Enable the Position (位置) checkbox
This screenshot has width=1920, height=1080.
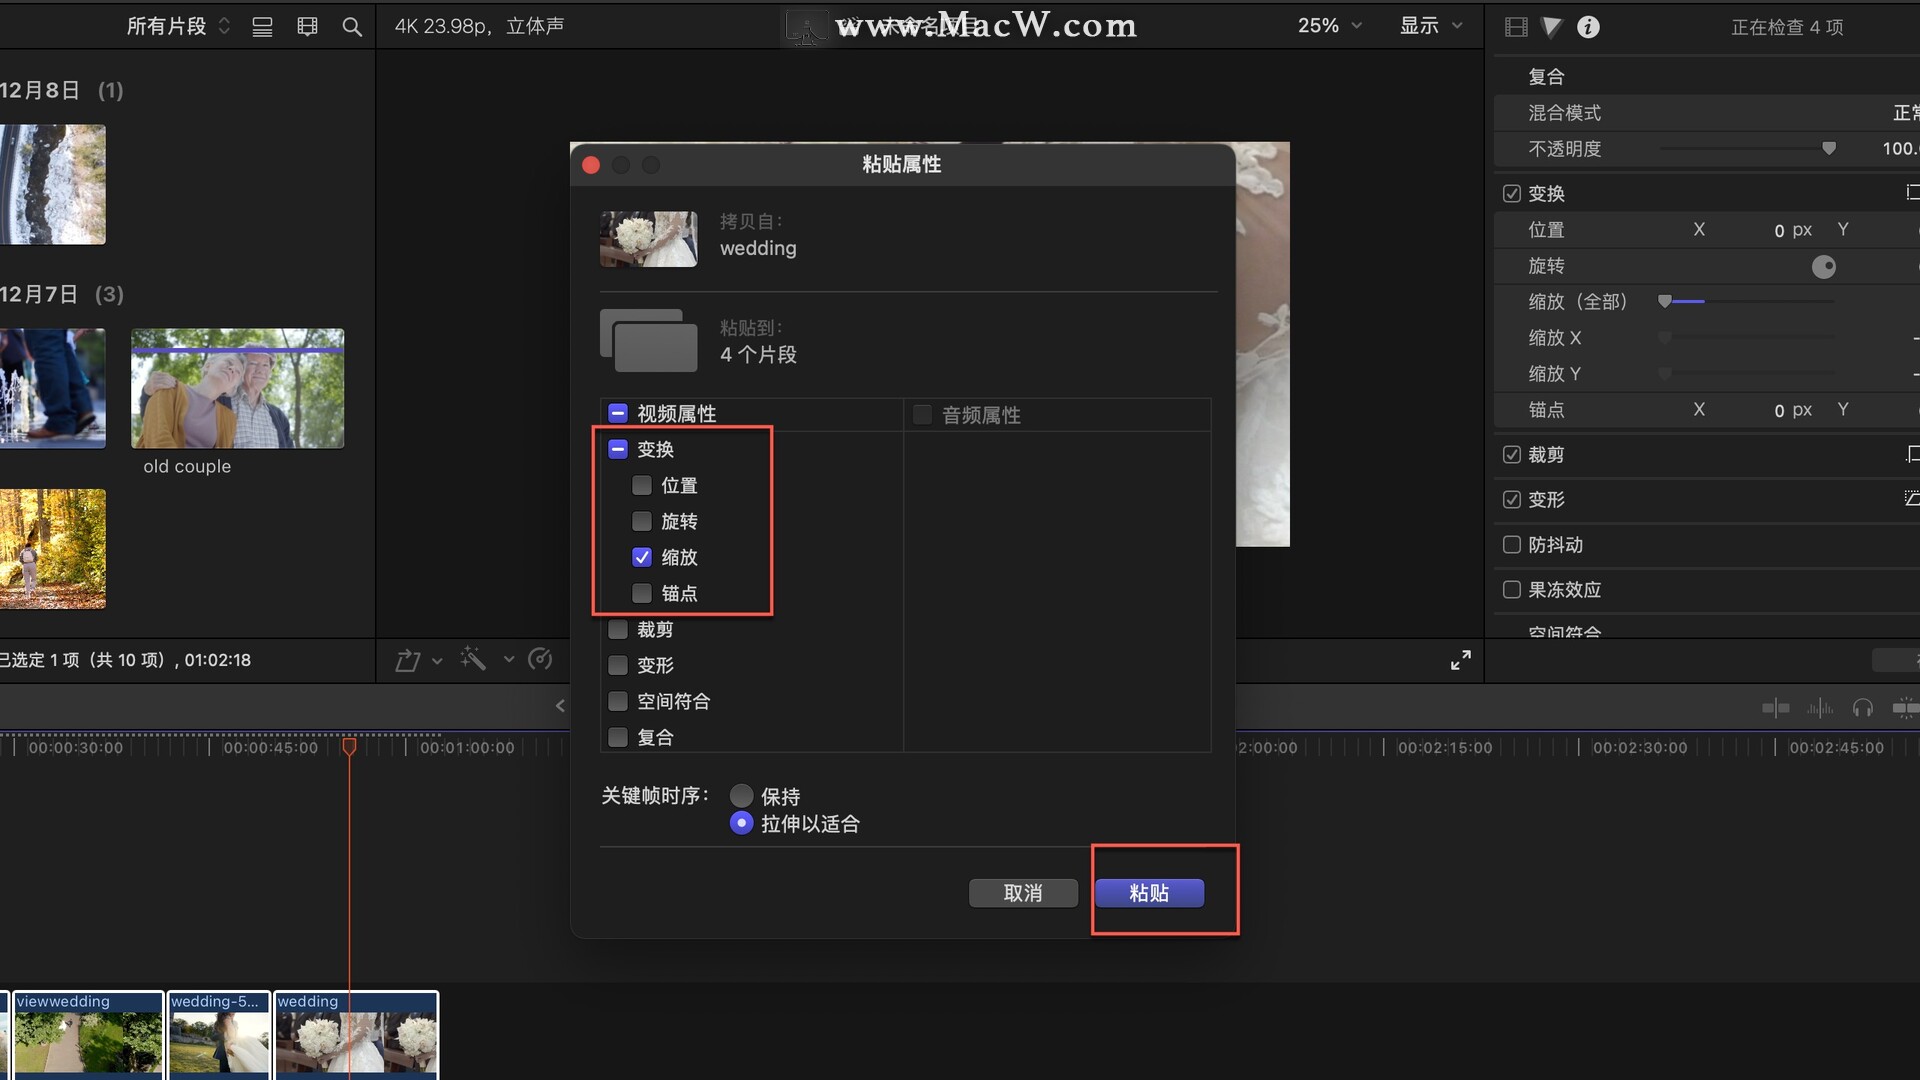[642, 485]
